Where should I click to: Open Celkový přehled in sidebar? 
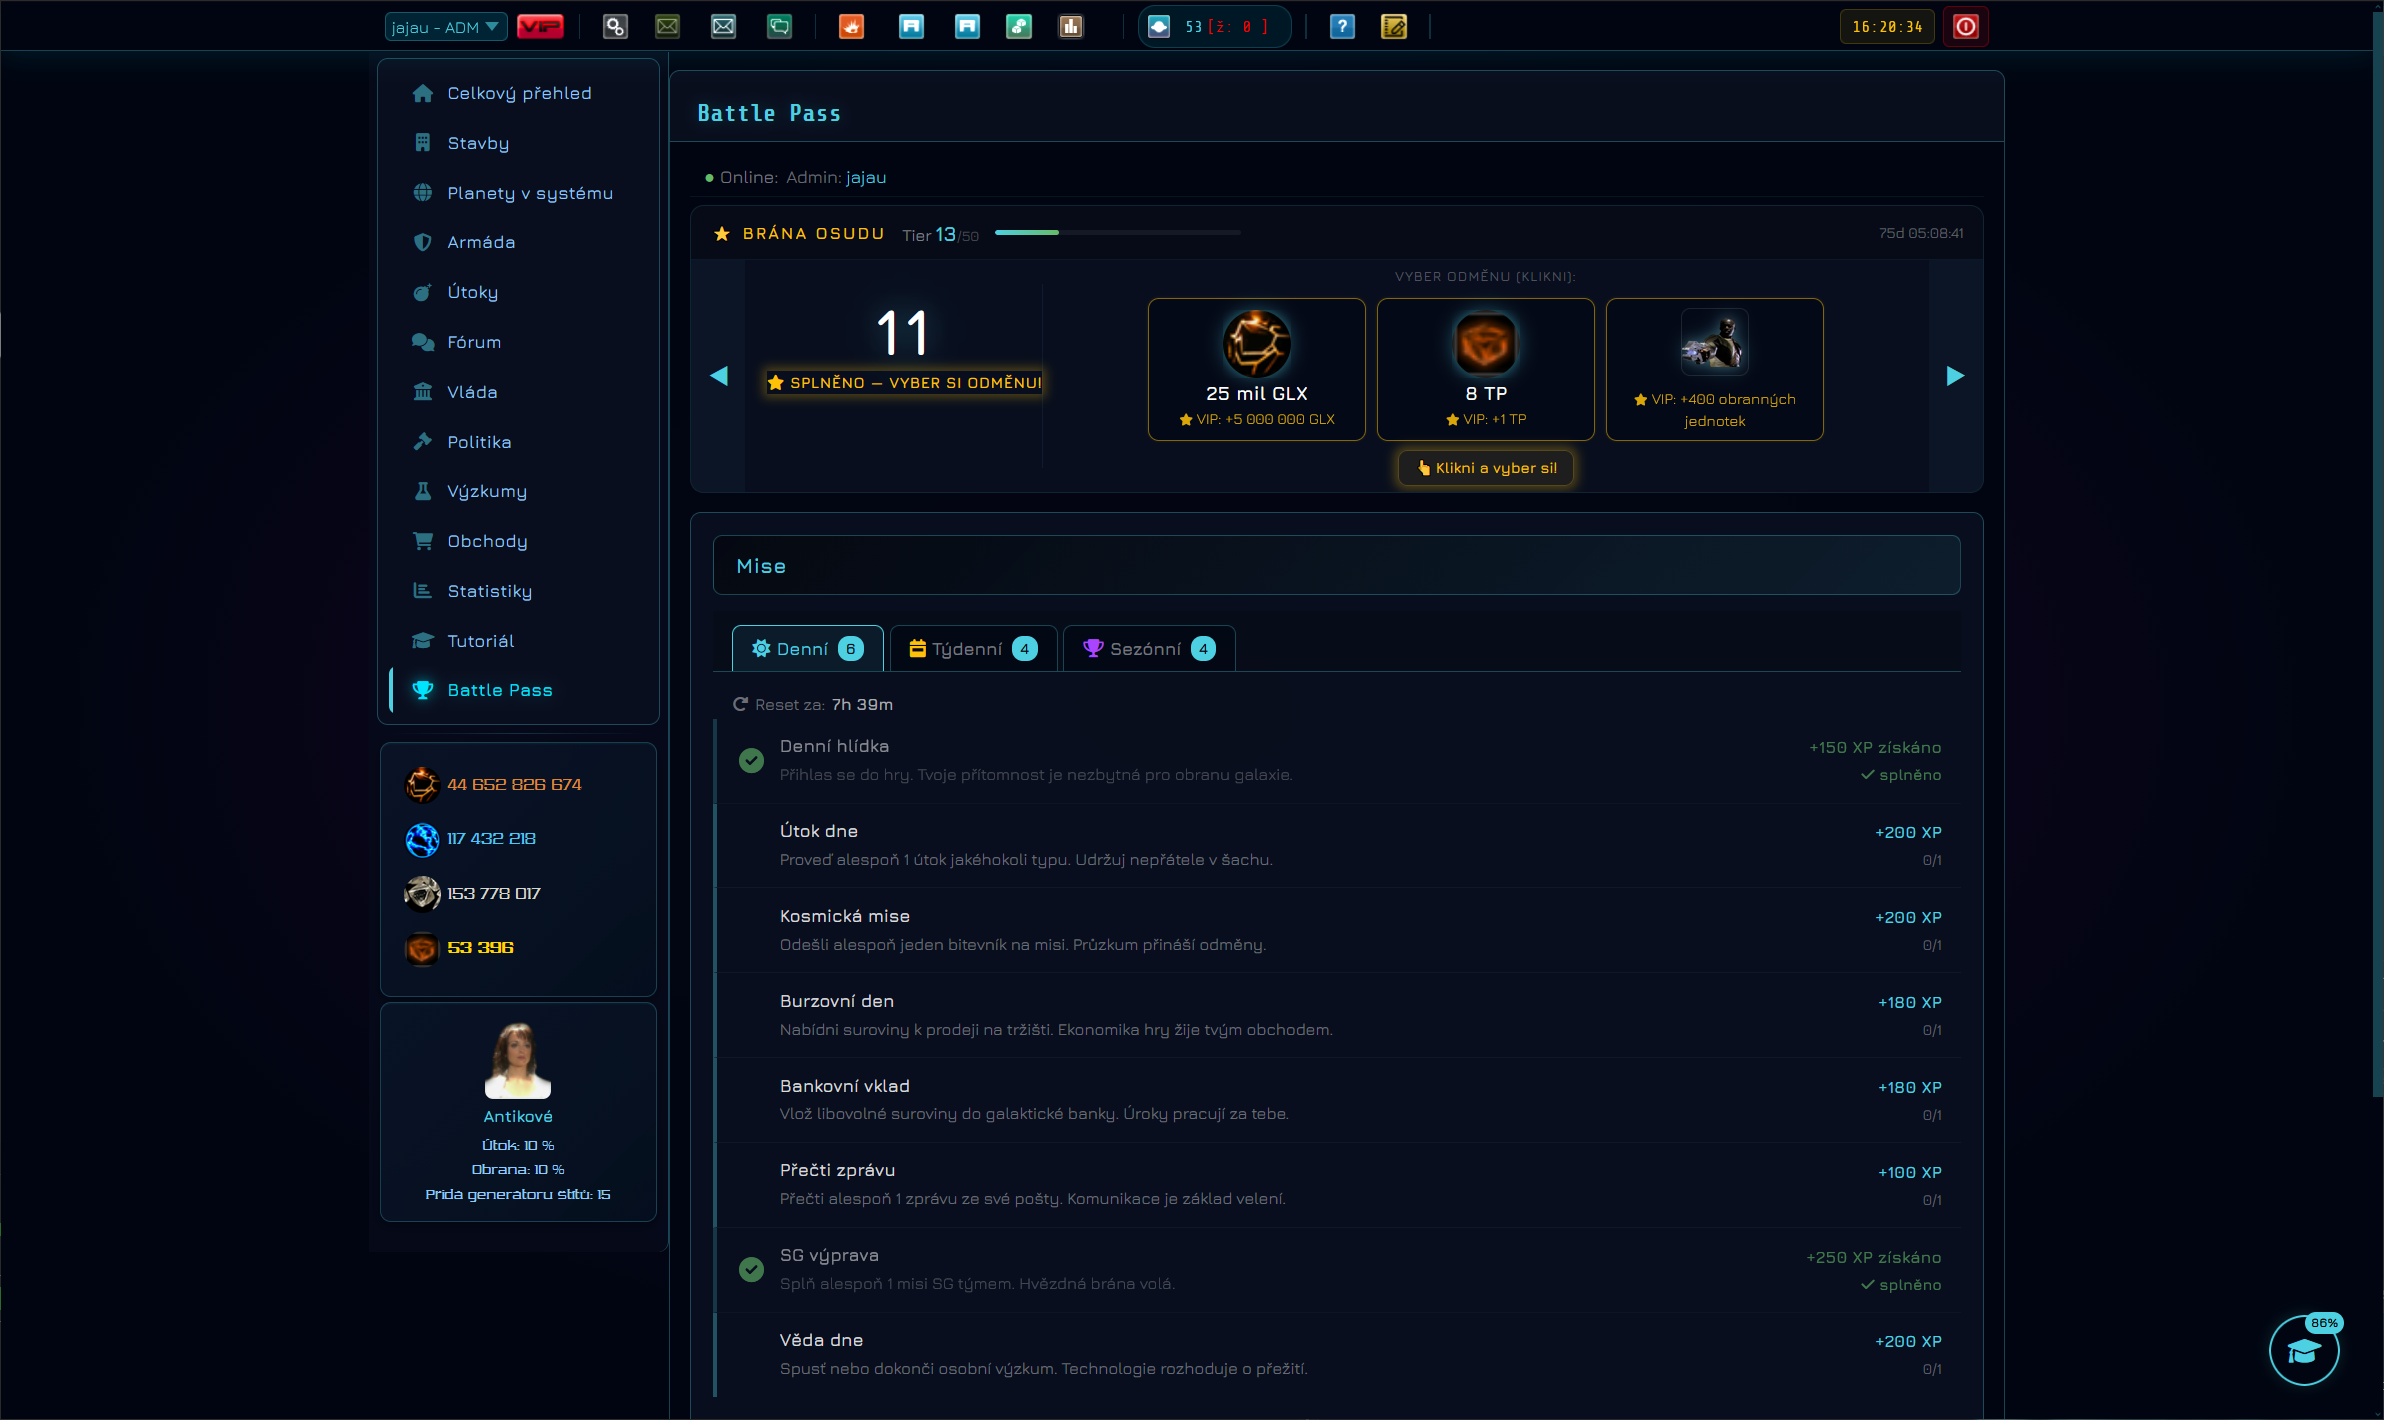point(519,93)
